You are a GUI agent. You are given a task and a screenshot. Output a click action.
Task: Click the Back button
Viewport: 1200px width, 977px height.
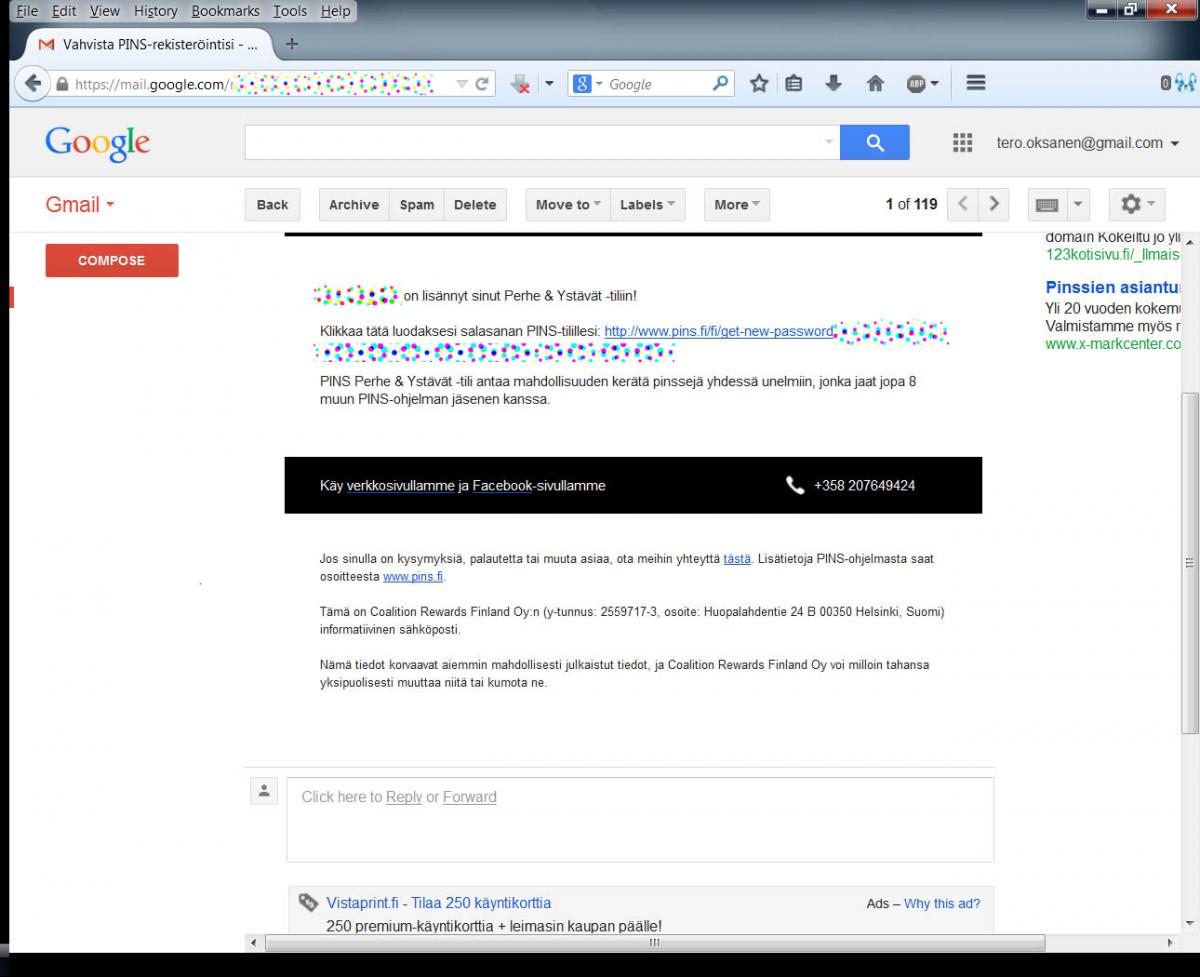click(x=272, y=204)
